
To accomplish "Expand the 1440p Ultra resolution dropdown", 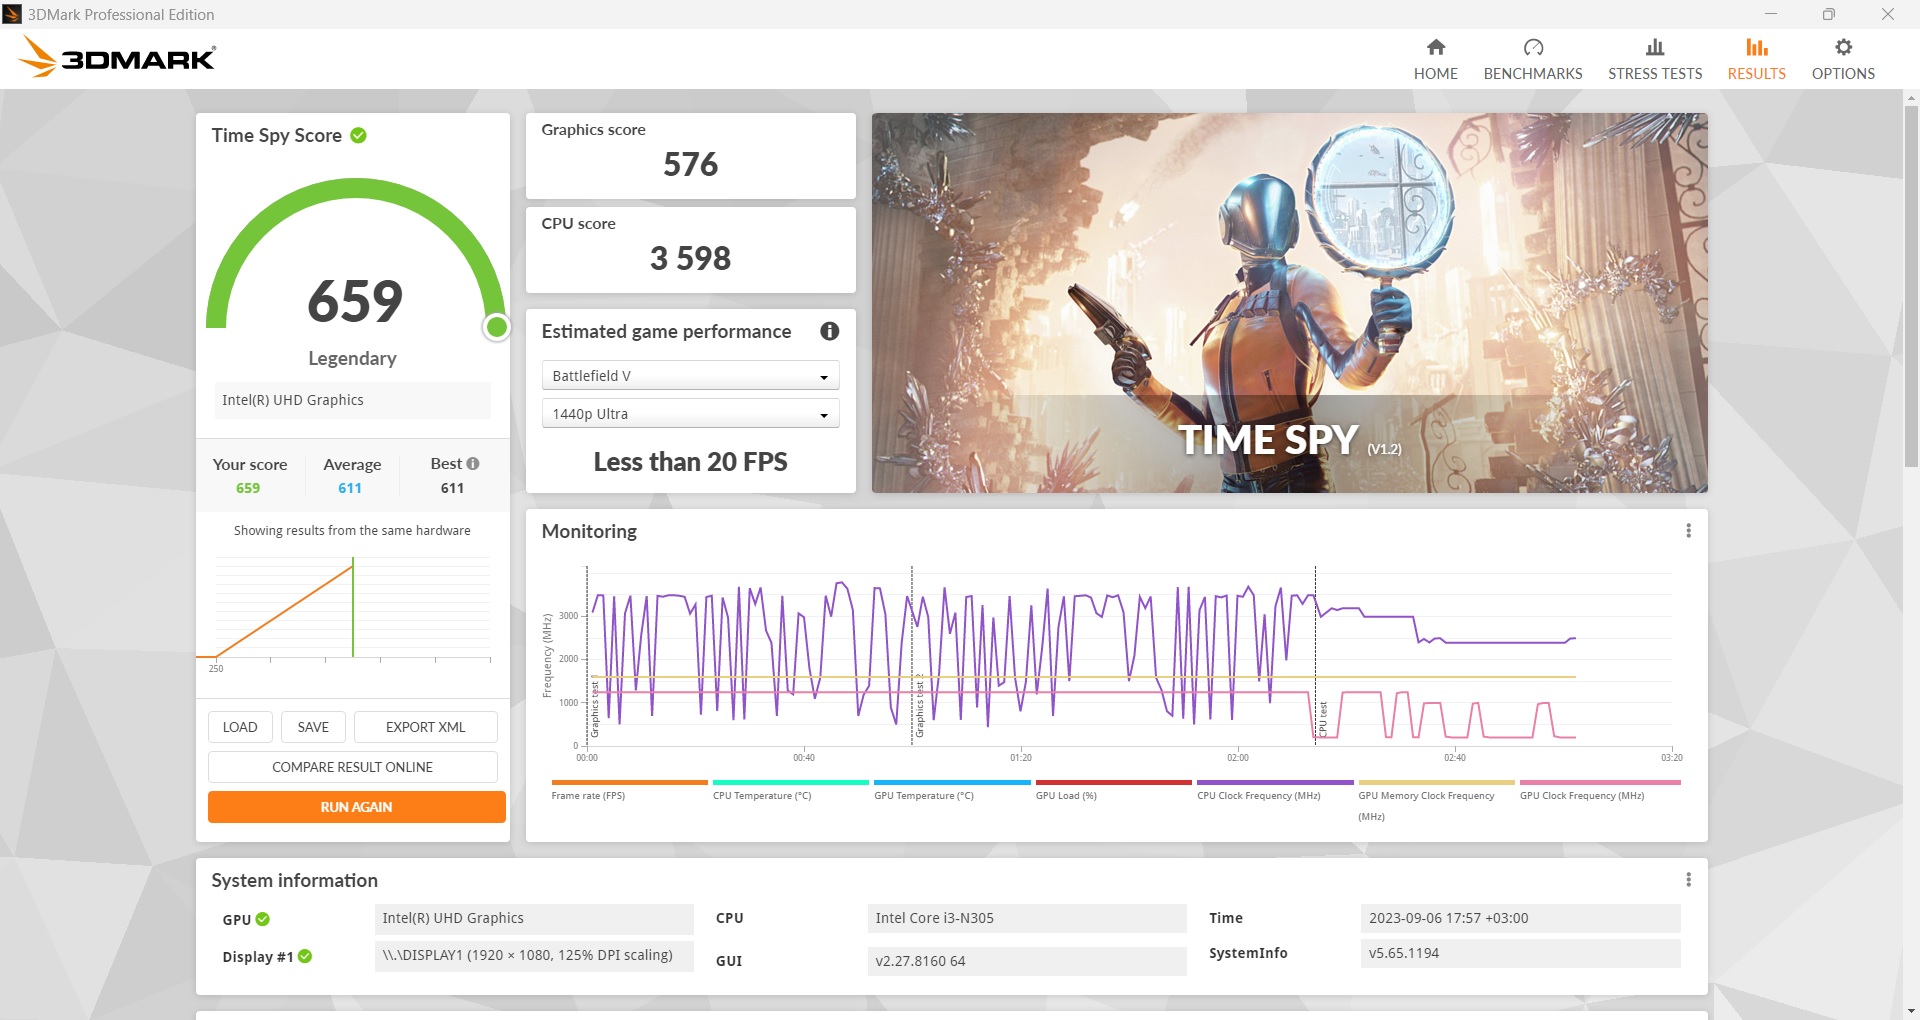I will click(690, 414).
